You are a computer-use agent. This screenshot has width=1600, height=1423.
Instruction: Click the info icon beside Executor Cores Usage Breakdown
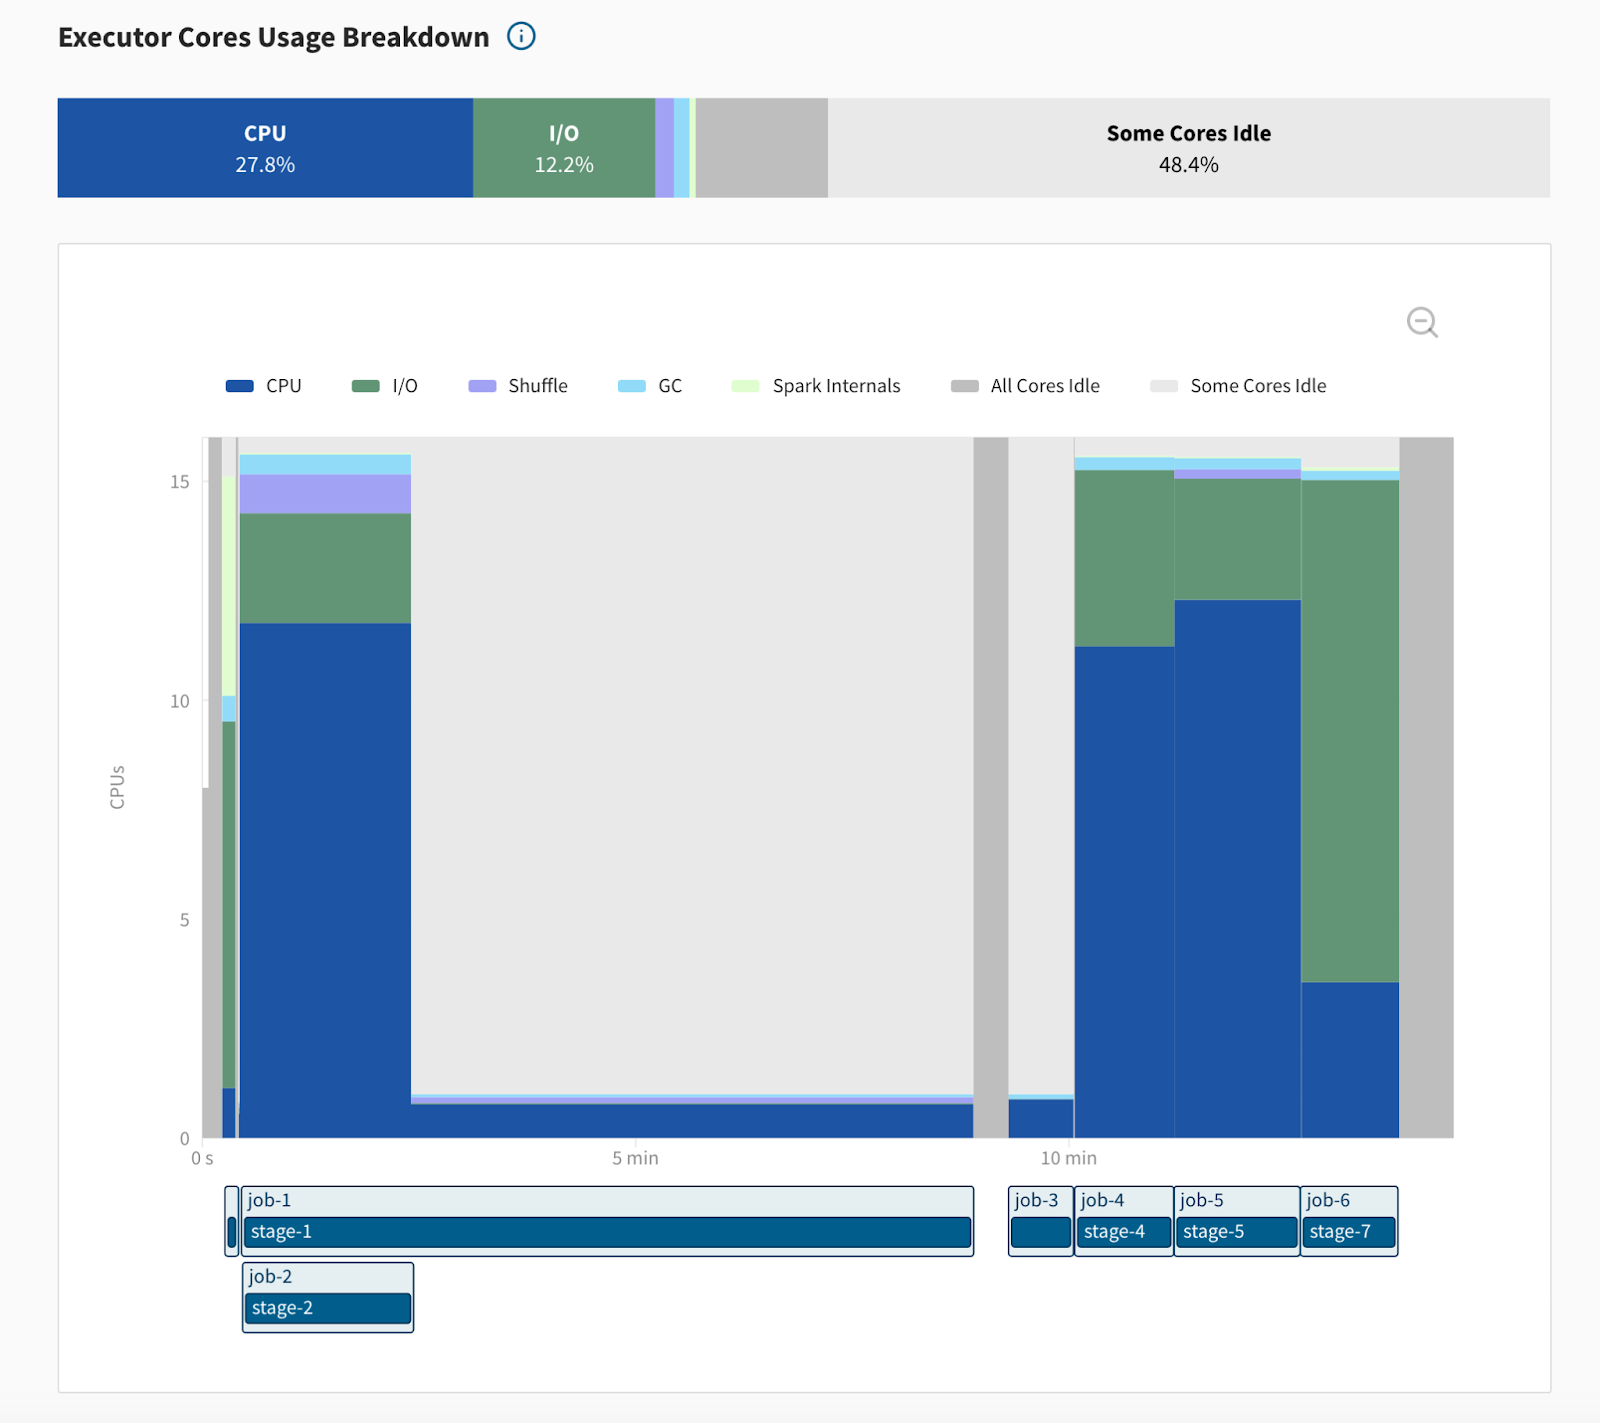[521, 37]
